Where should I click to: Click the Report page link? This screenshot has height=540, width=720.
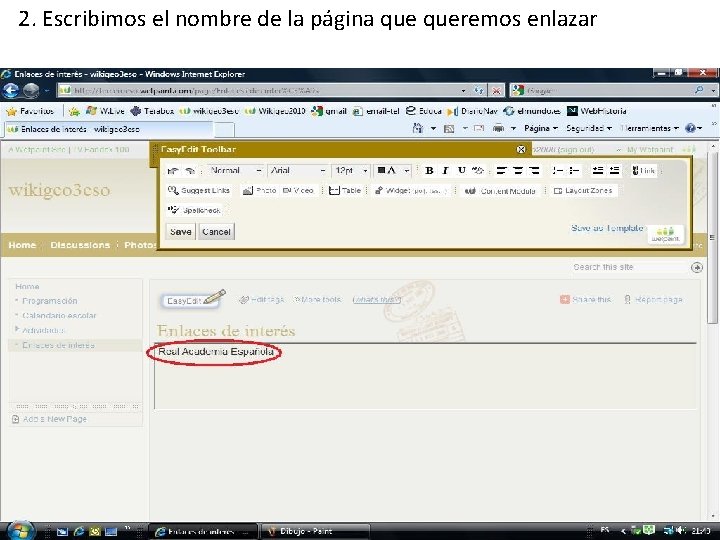pos(654,299)
